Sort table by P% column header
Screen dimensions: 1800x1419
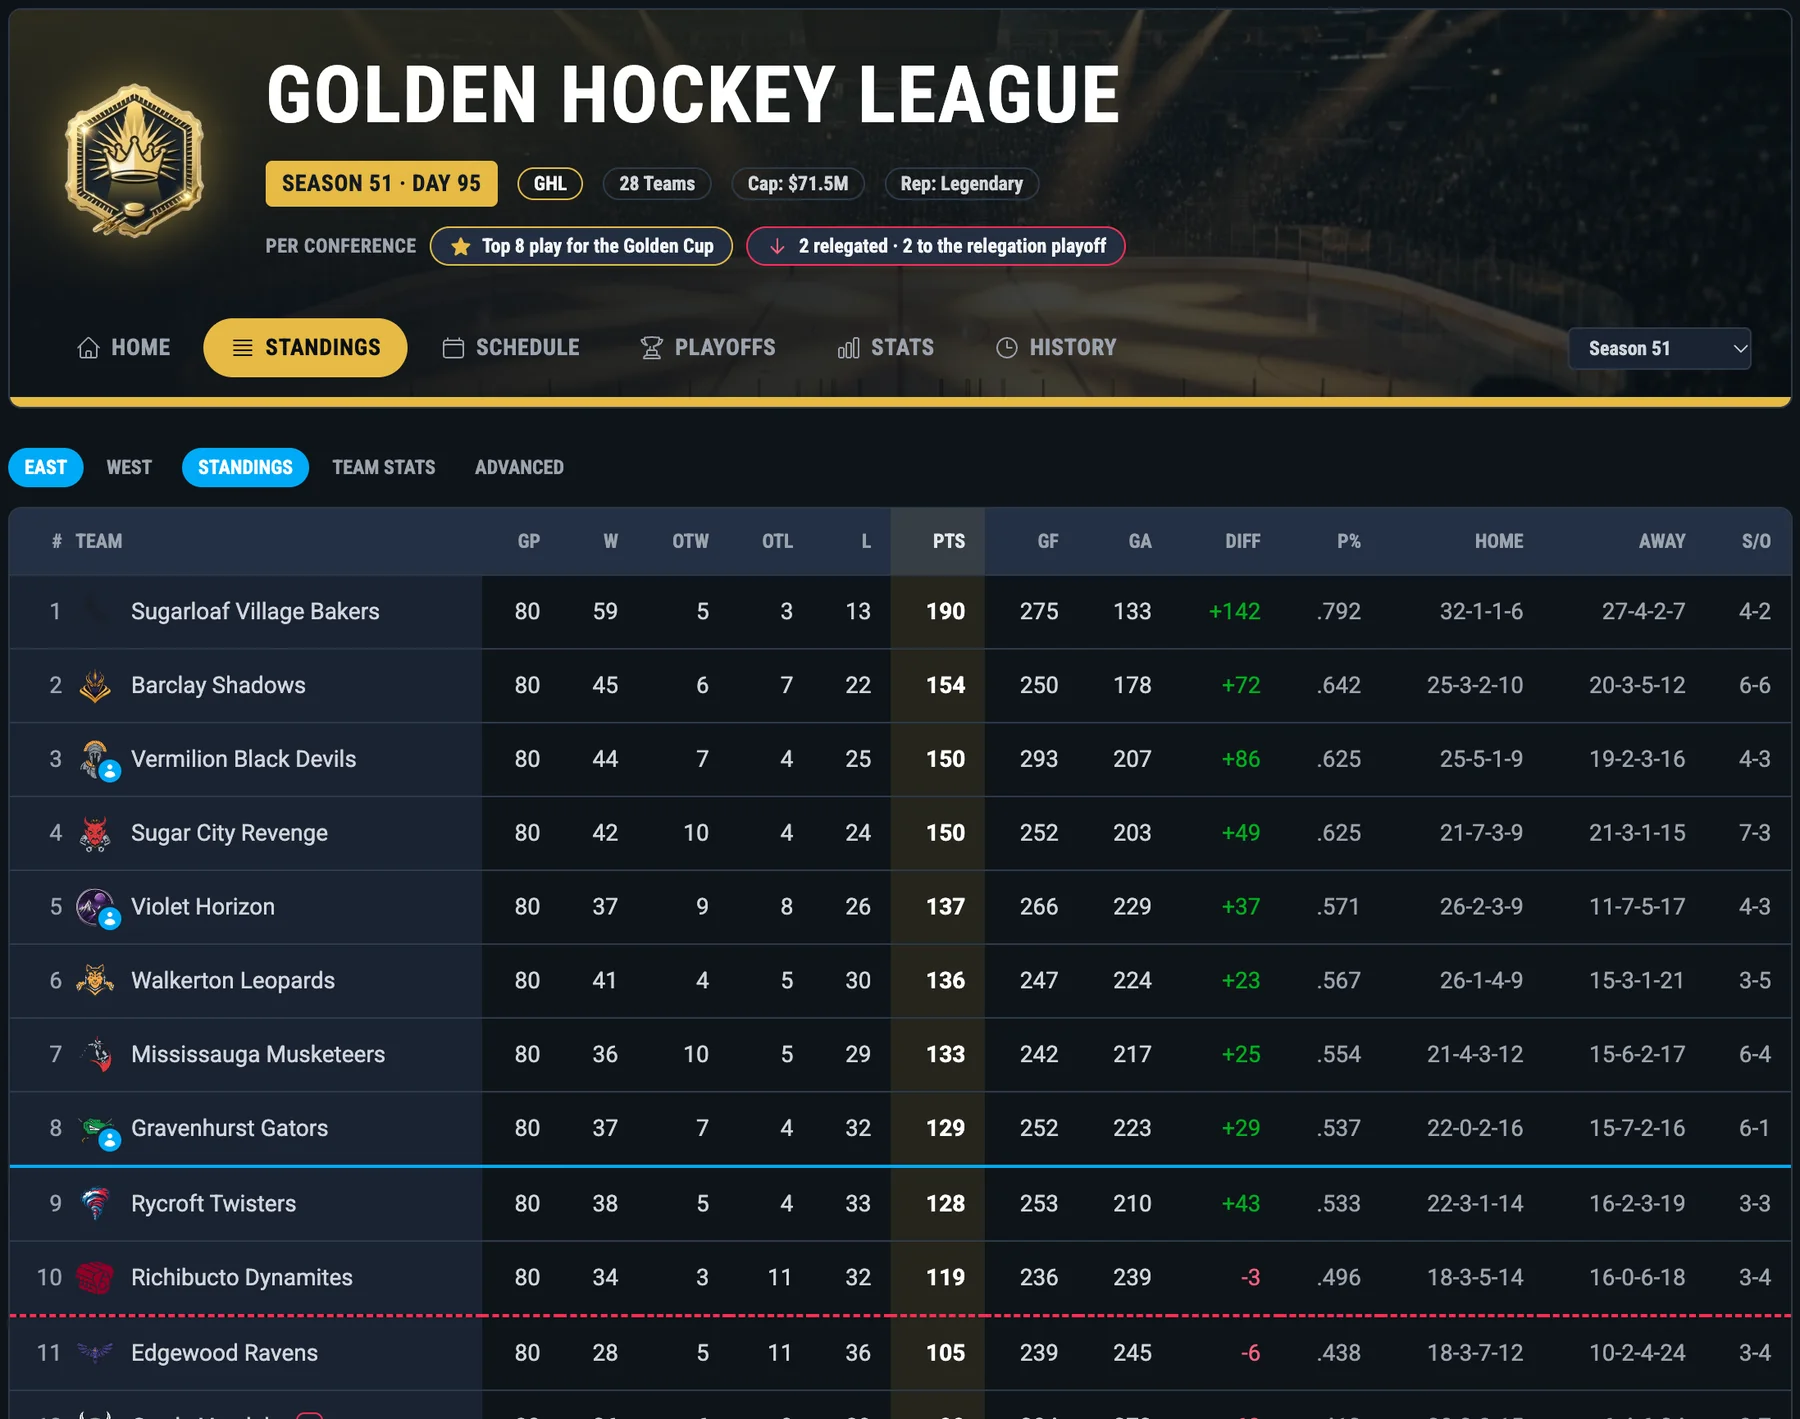(1348, 542)
